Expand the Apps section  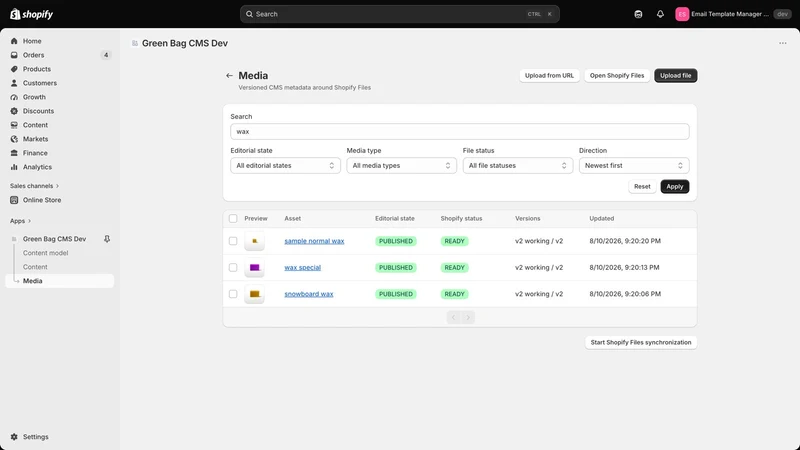tap(20, 221)
